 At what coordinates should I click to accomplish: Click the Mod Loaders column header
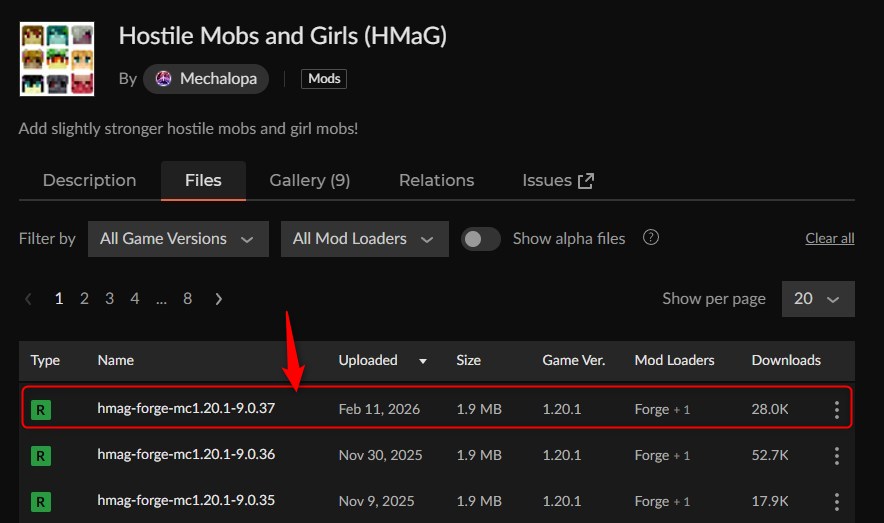point(674,360)
